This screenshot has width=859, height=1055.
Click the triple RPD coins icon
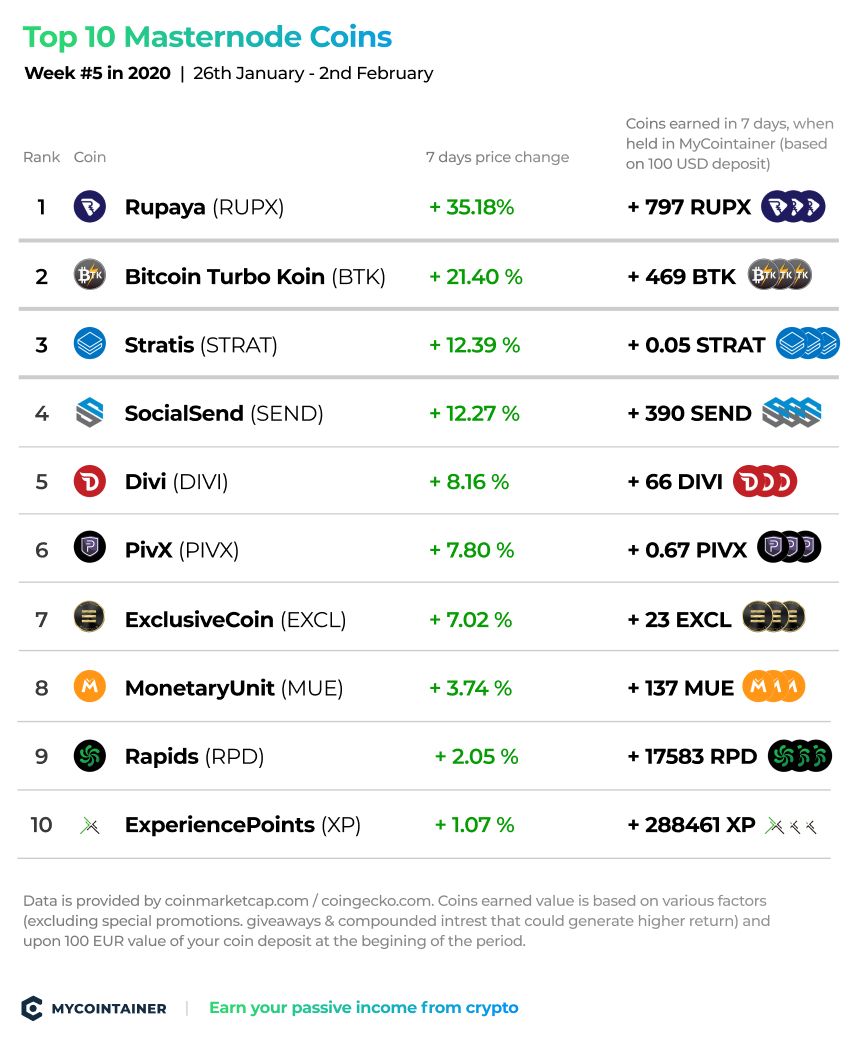coord(800,756)
